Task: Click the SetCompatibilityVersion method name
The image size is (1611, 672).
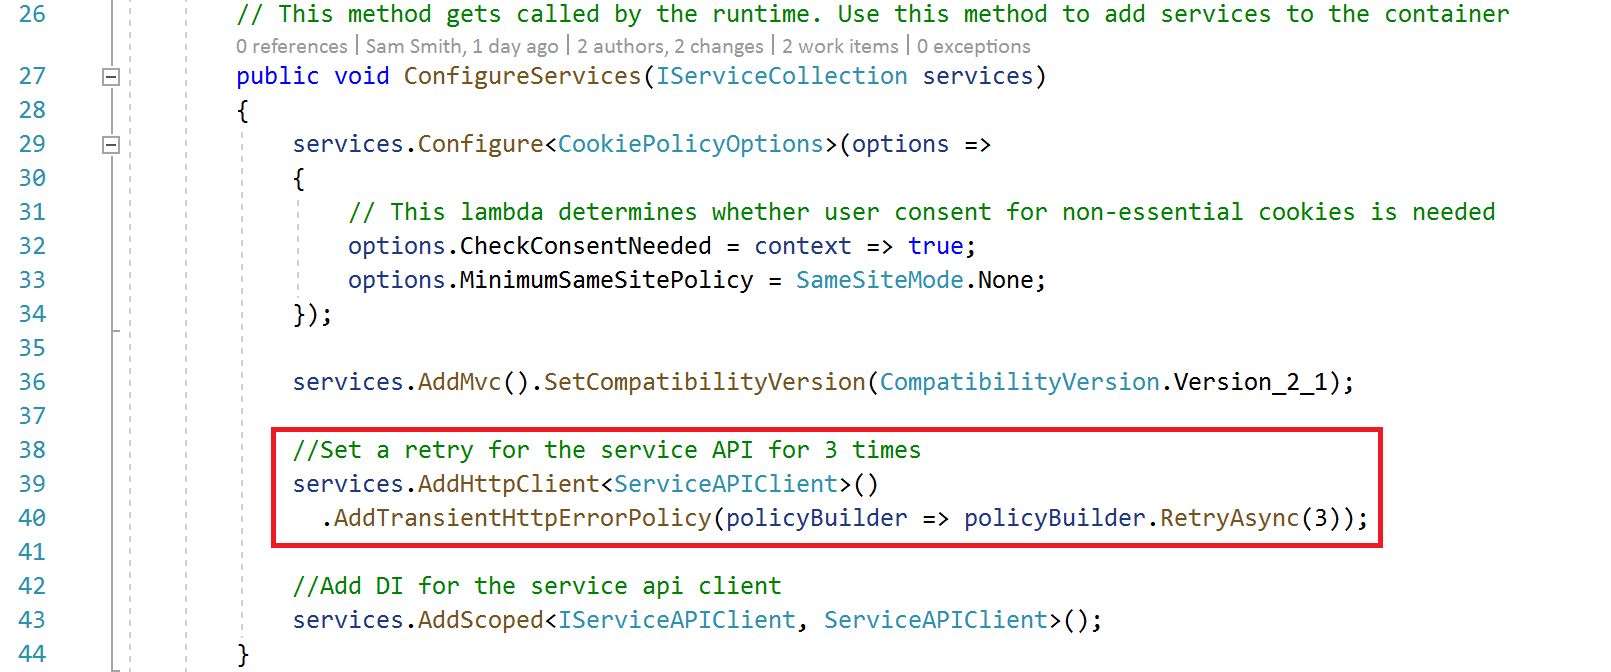Action: click(704, 382)
